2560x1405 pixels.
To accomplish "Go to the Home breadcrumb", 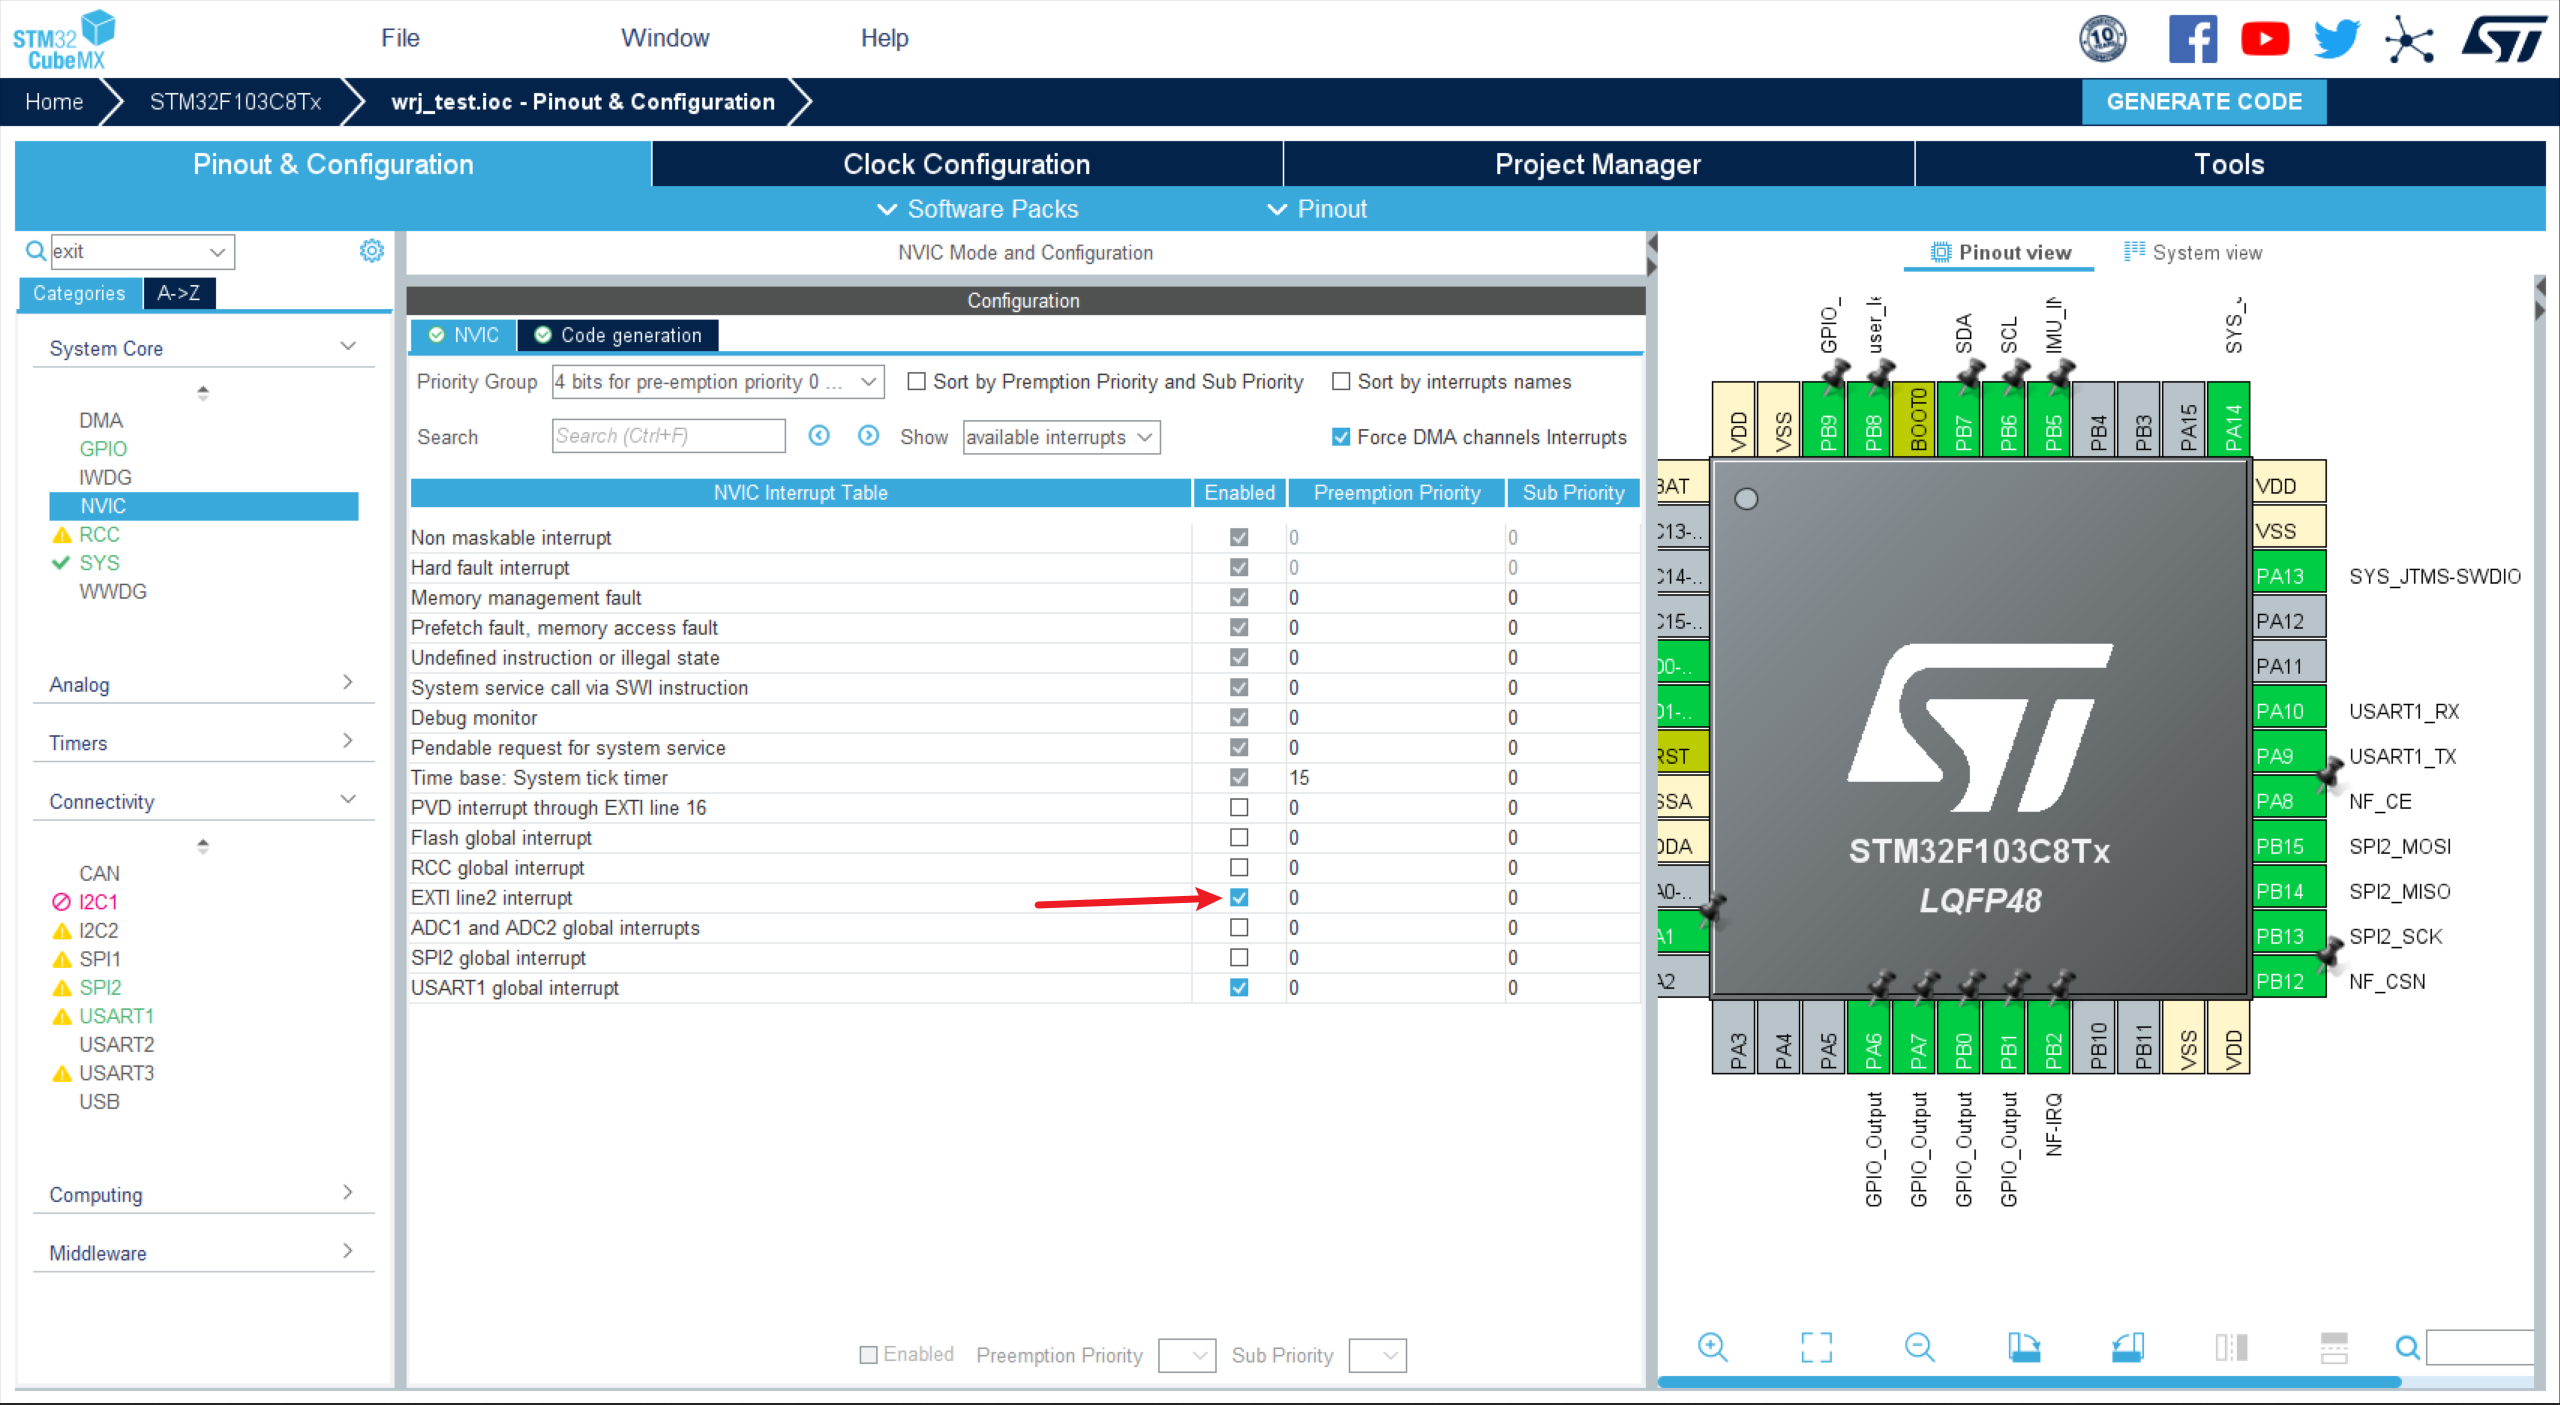I will pos(53,101).
